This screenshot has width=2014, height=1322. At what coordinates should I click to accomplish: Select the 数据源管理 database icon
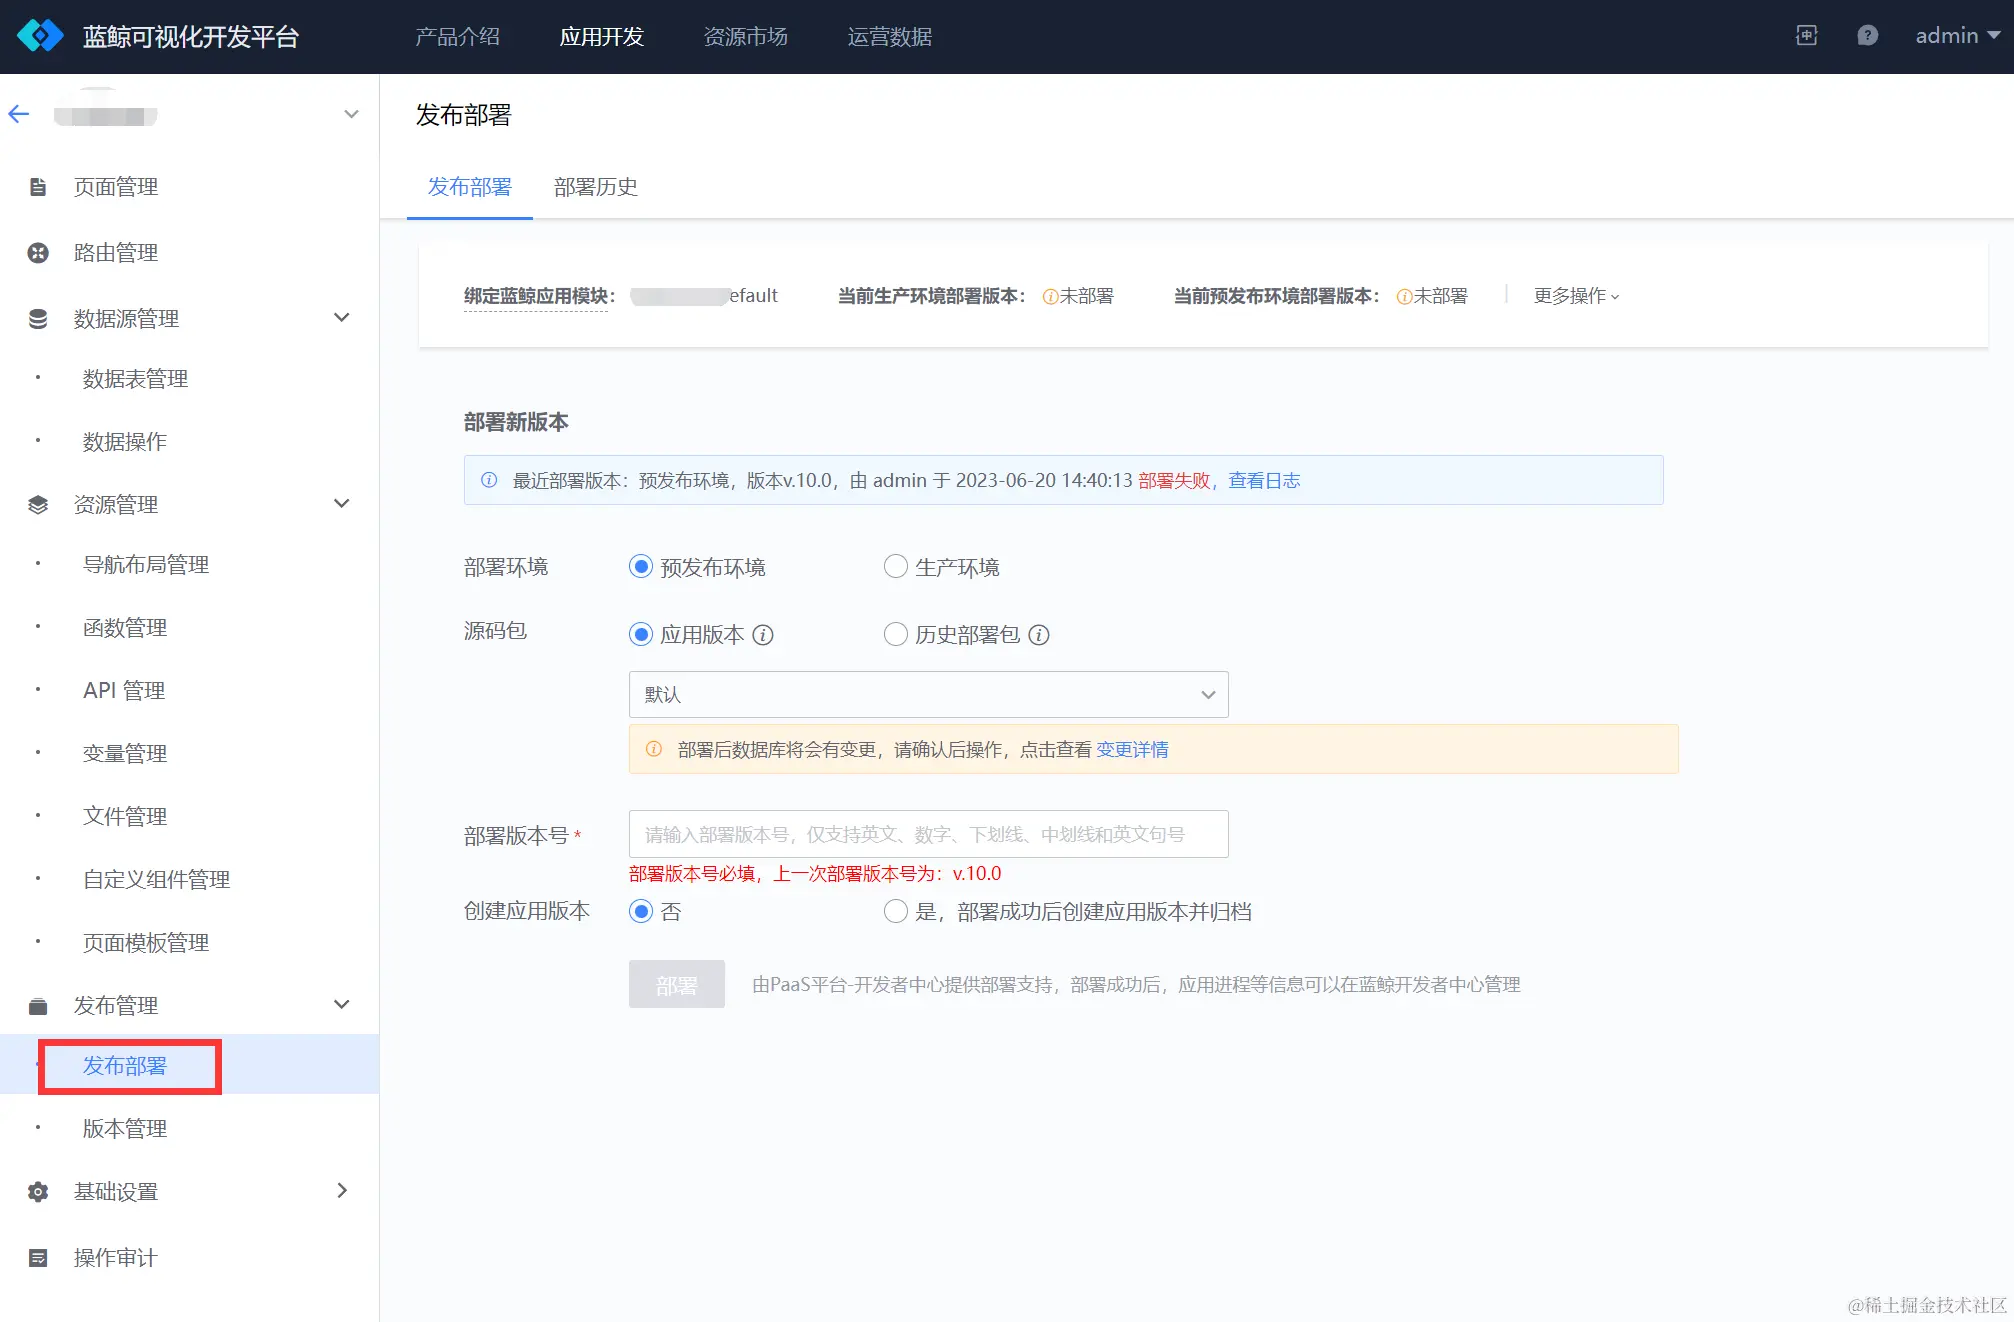(x=38, y=318)
